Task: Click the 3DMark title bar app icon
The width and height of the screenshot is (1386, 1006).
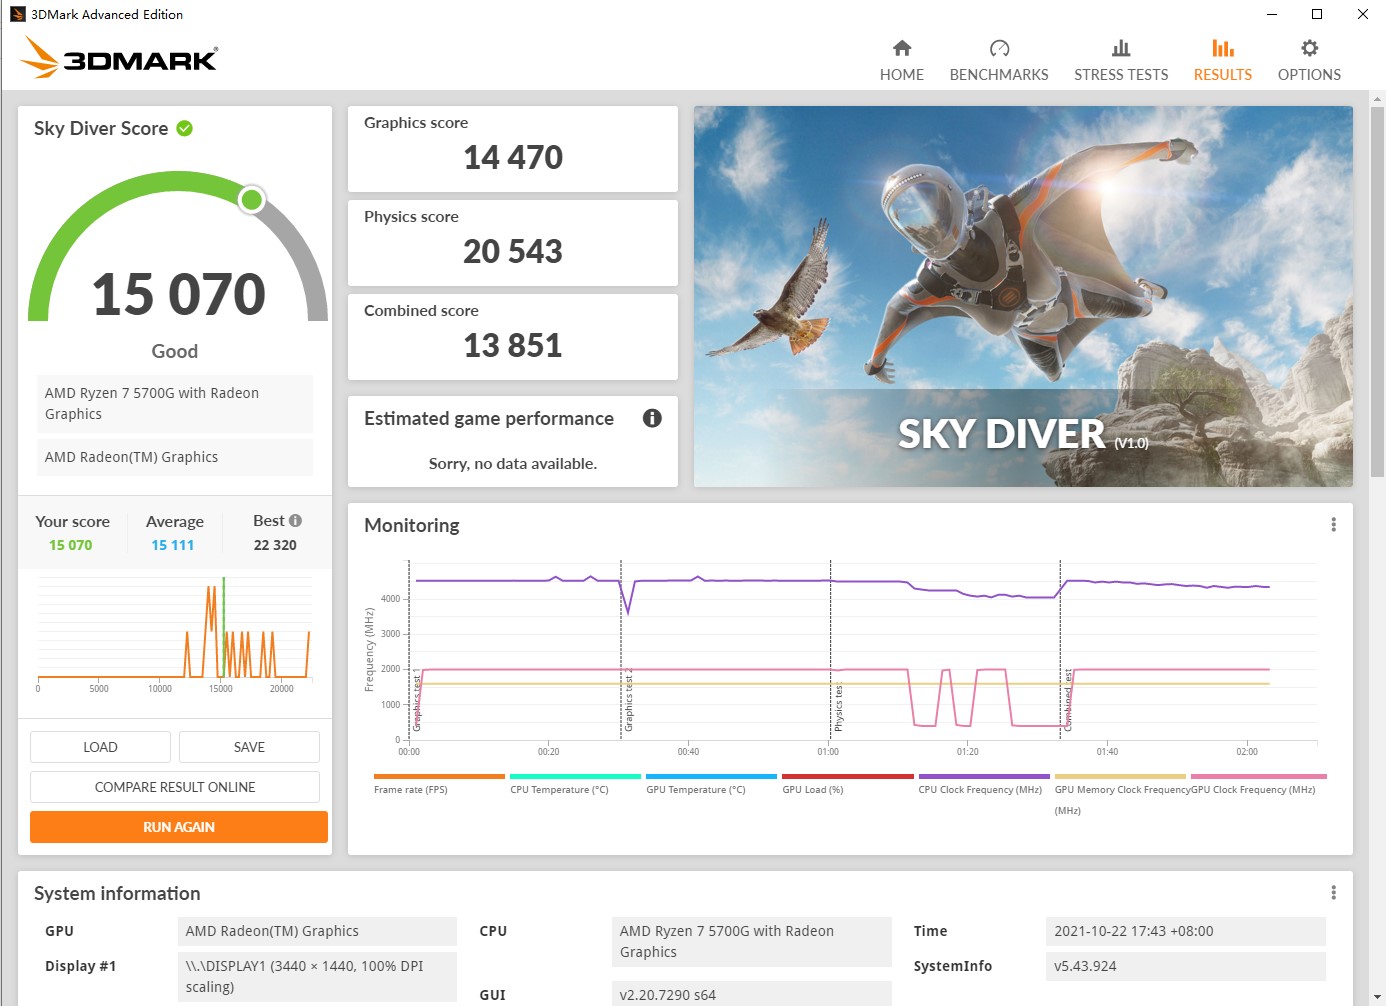Action: click(17, 14)
